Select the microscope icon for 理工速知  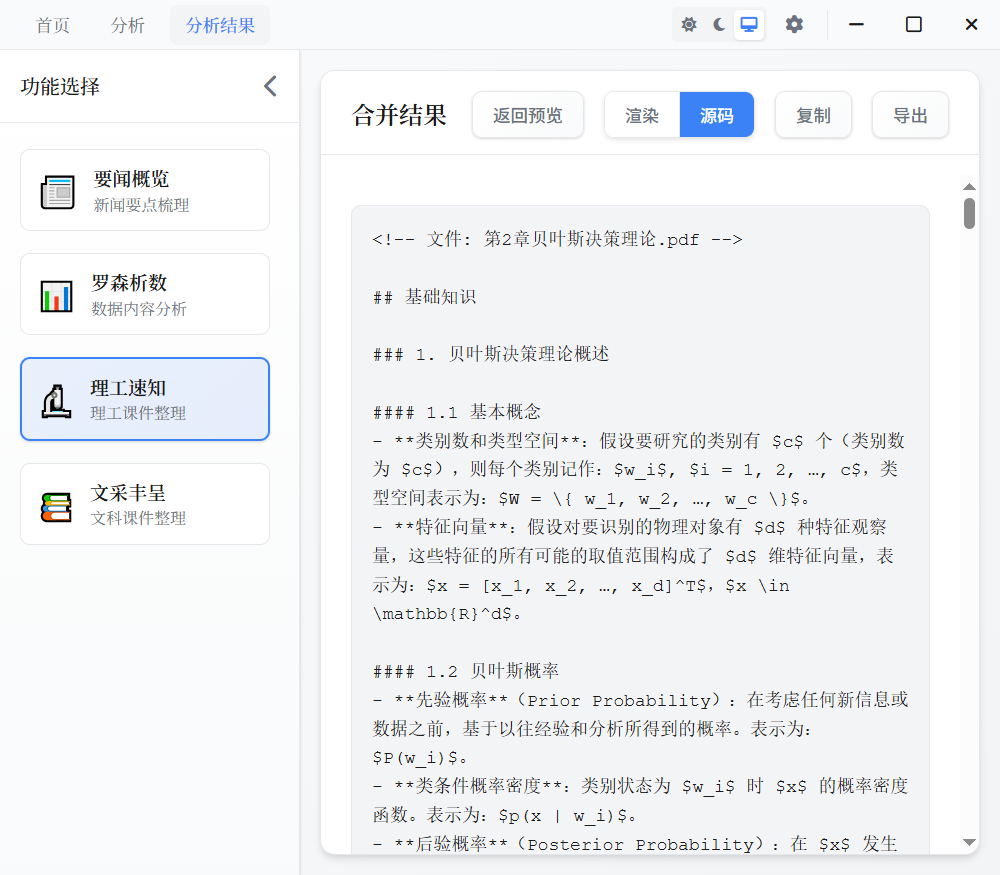(x=57, y=398)
